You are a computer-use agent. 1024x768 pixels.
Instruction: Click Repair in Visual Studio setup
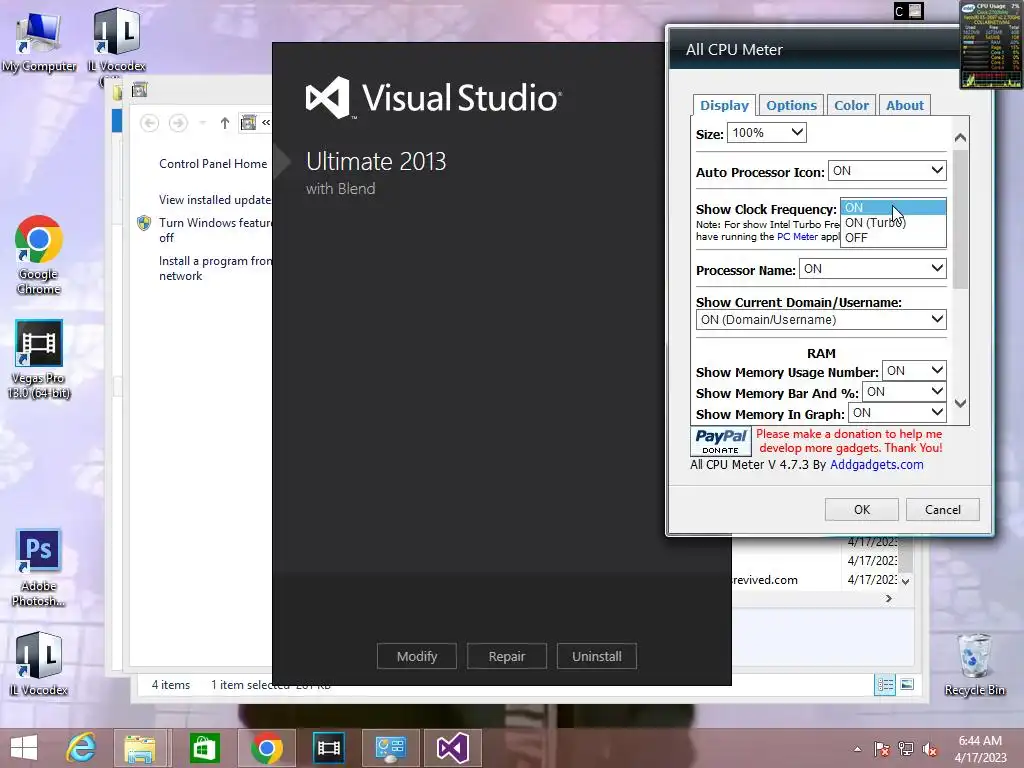[x=507, y=656]
